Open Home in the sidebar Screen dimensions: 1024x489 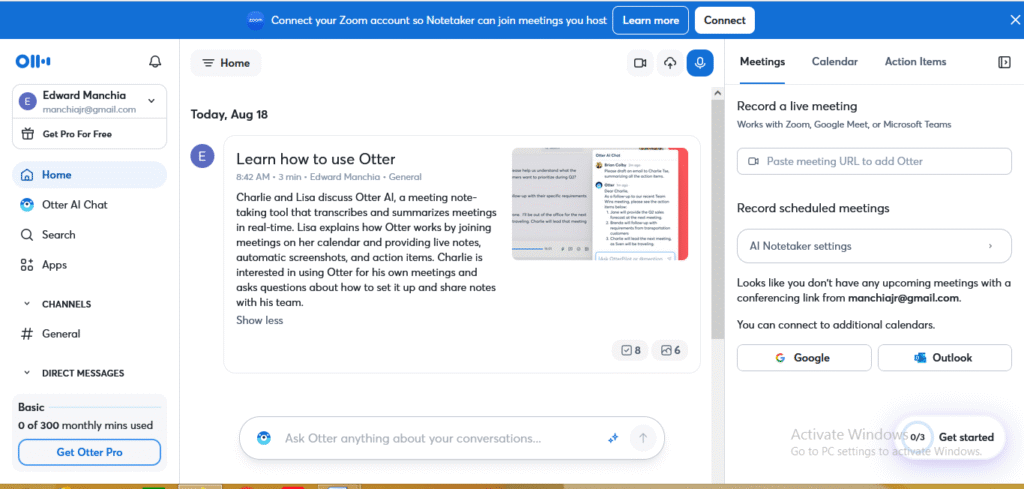pyautogui.click(x=89, y=174)
